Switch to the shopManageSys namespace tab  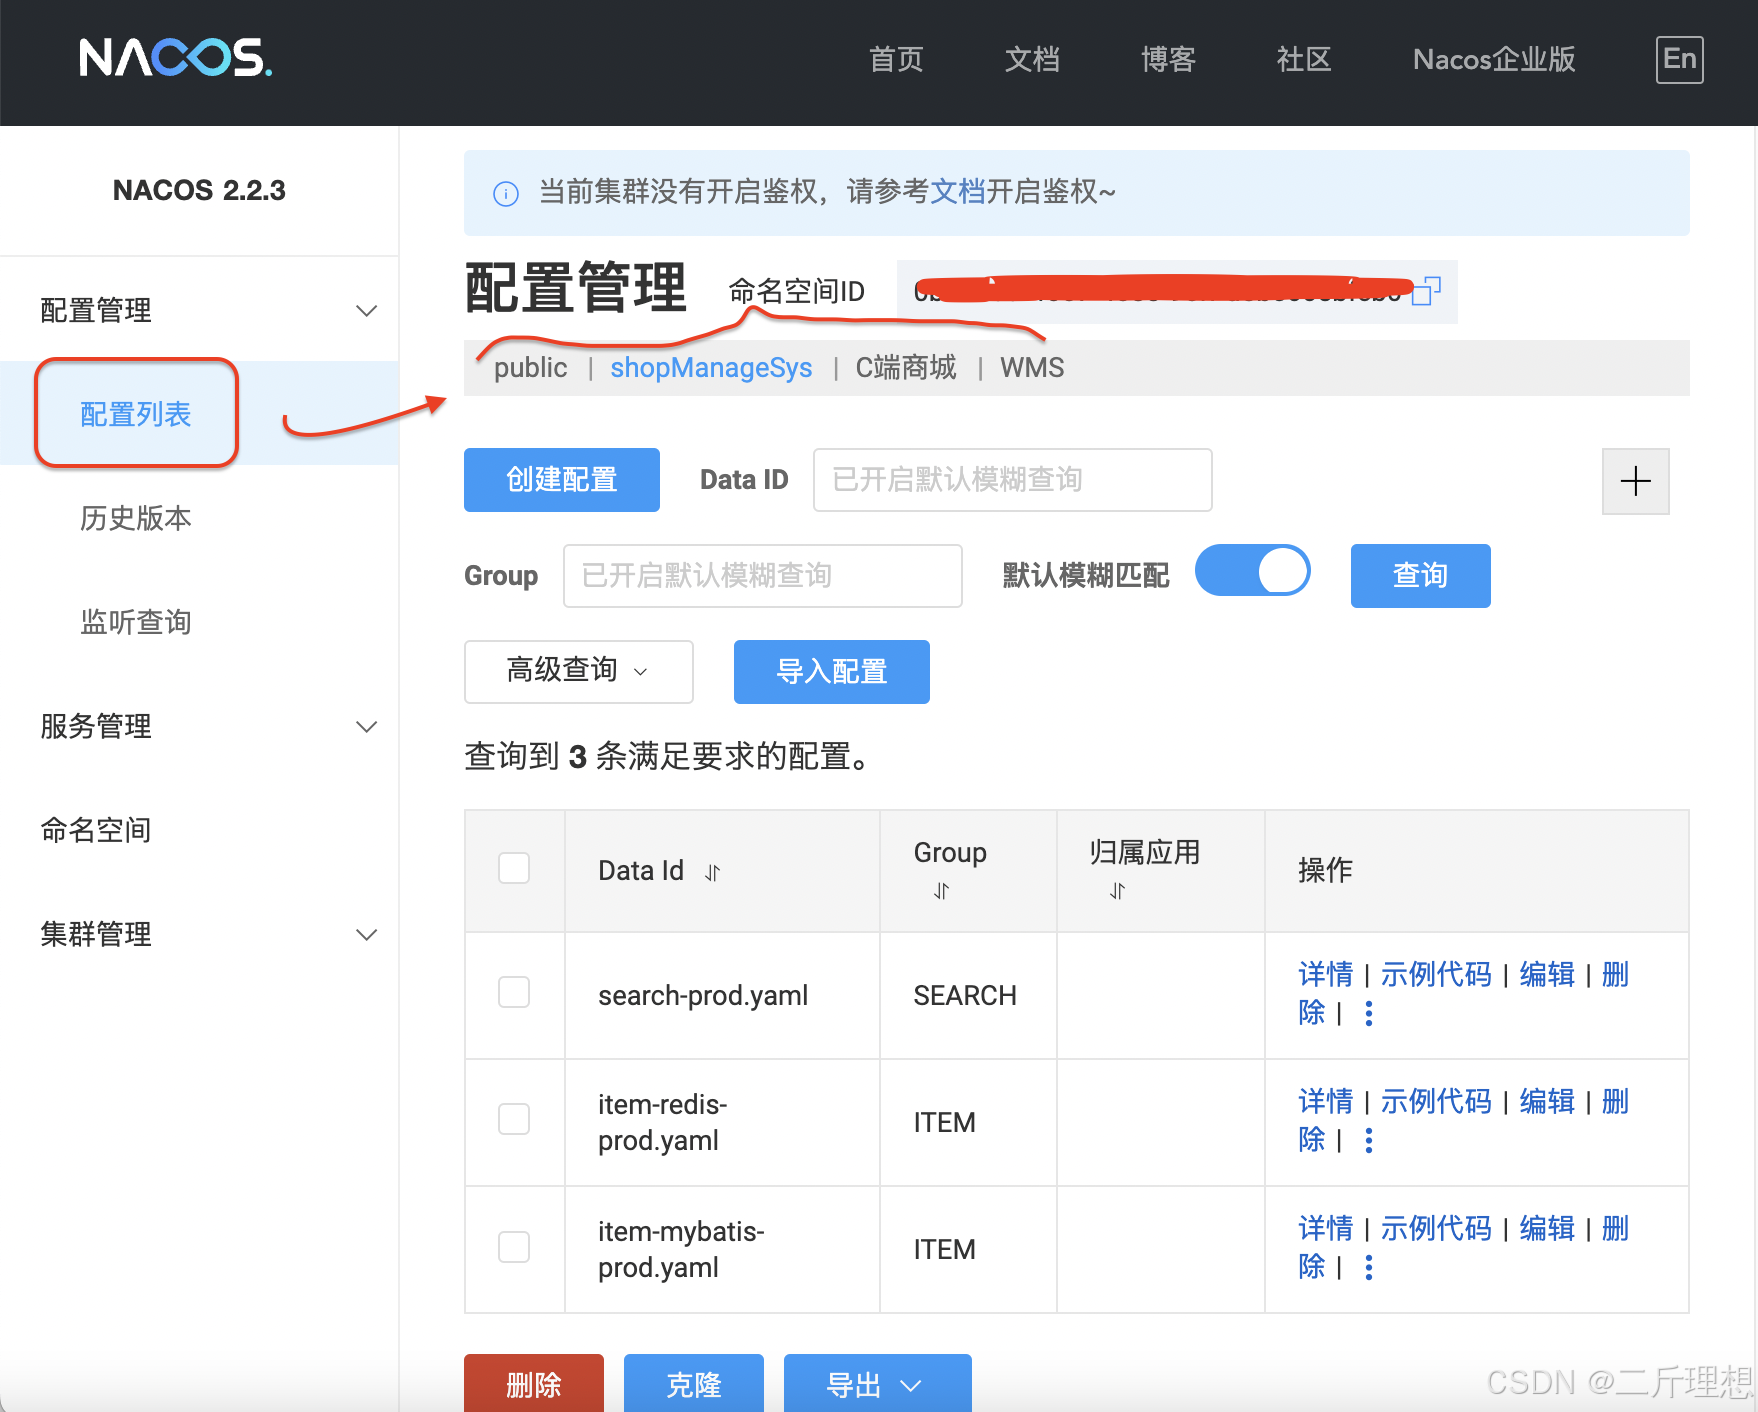coord(711,368)
